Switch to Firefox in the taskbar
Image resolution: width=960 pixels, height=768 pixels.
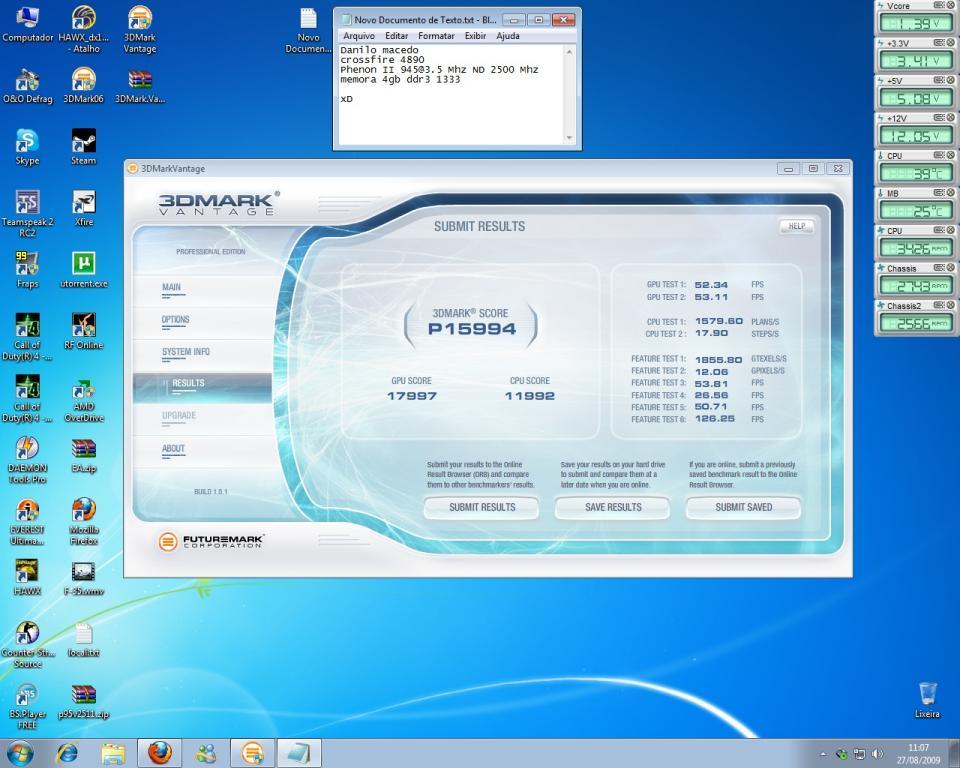[x=160, y=753]
